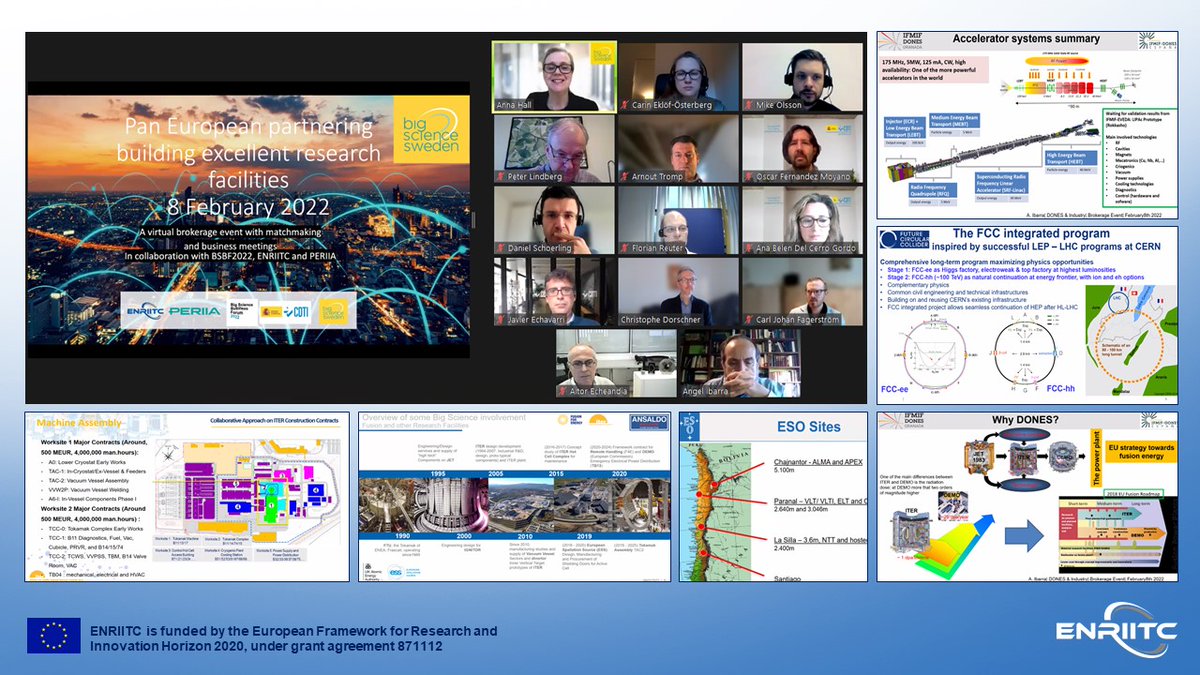
Task: Click the ENRIITC logo in bottom-right footer
Action: tap(1115, 630)
